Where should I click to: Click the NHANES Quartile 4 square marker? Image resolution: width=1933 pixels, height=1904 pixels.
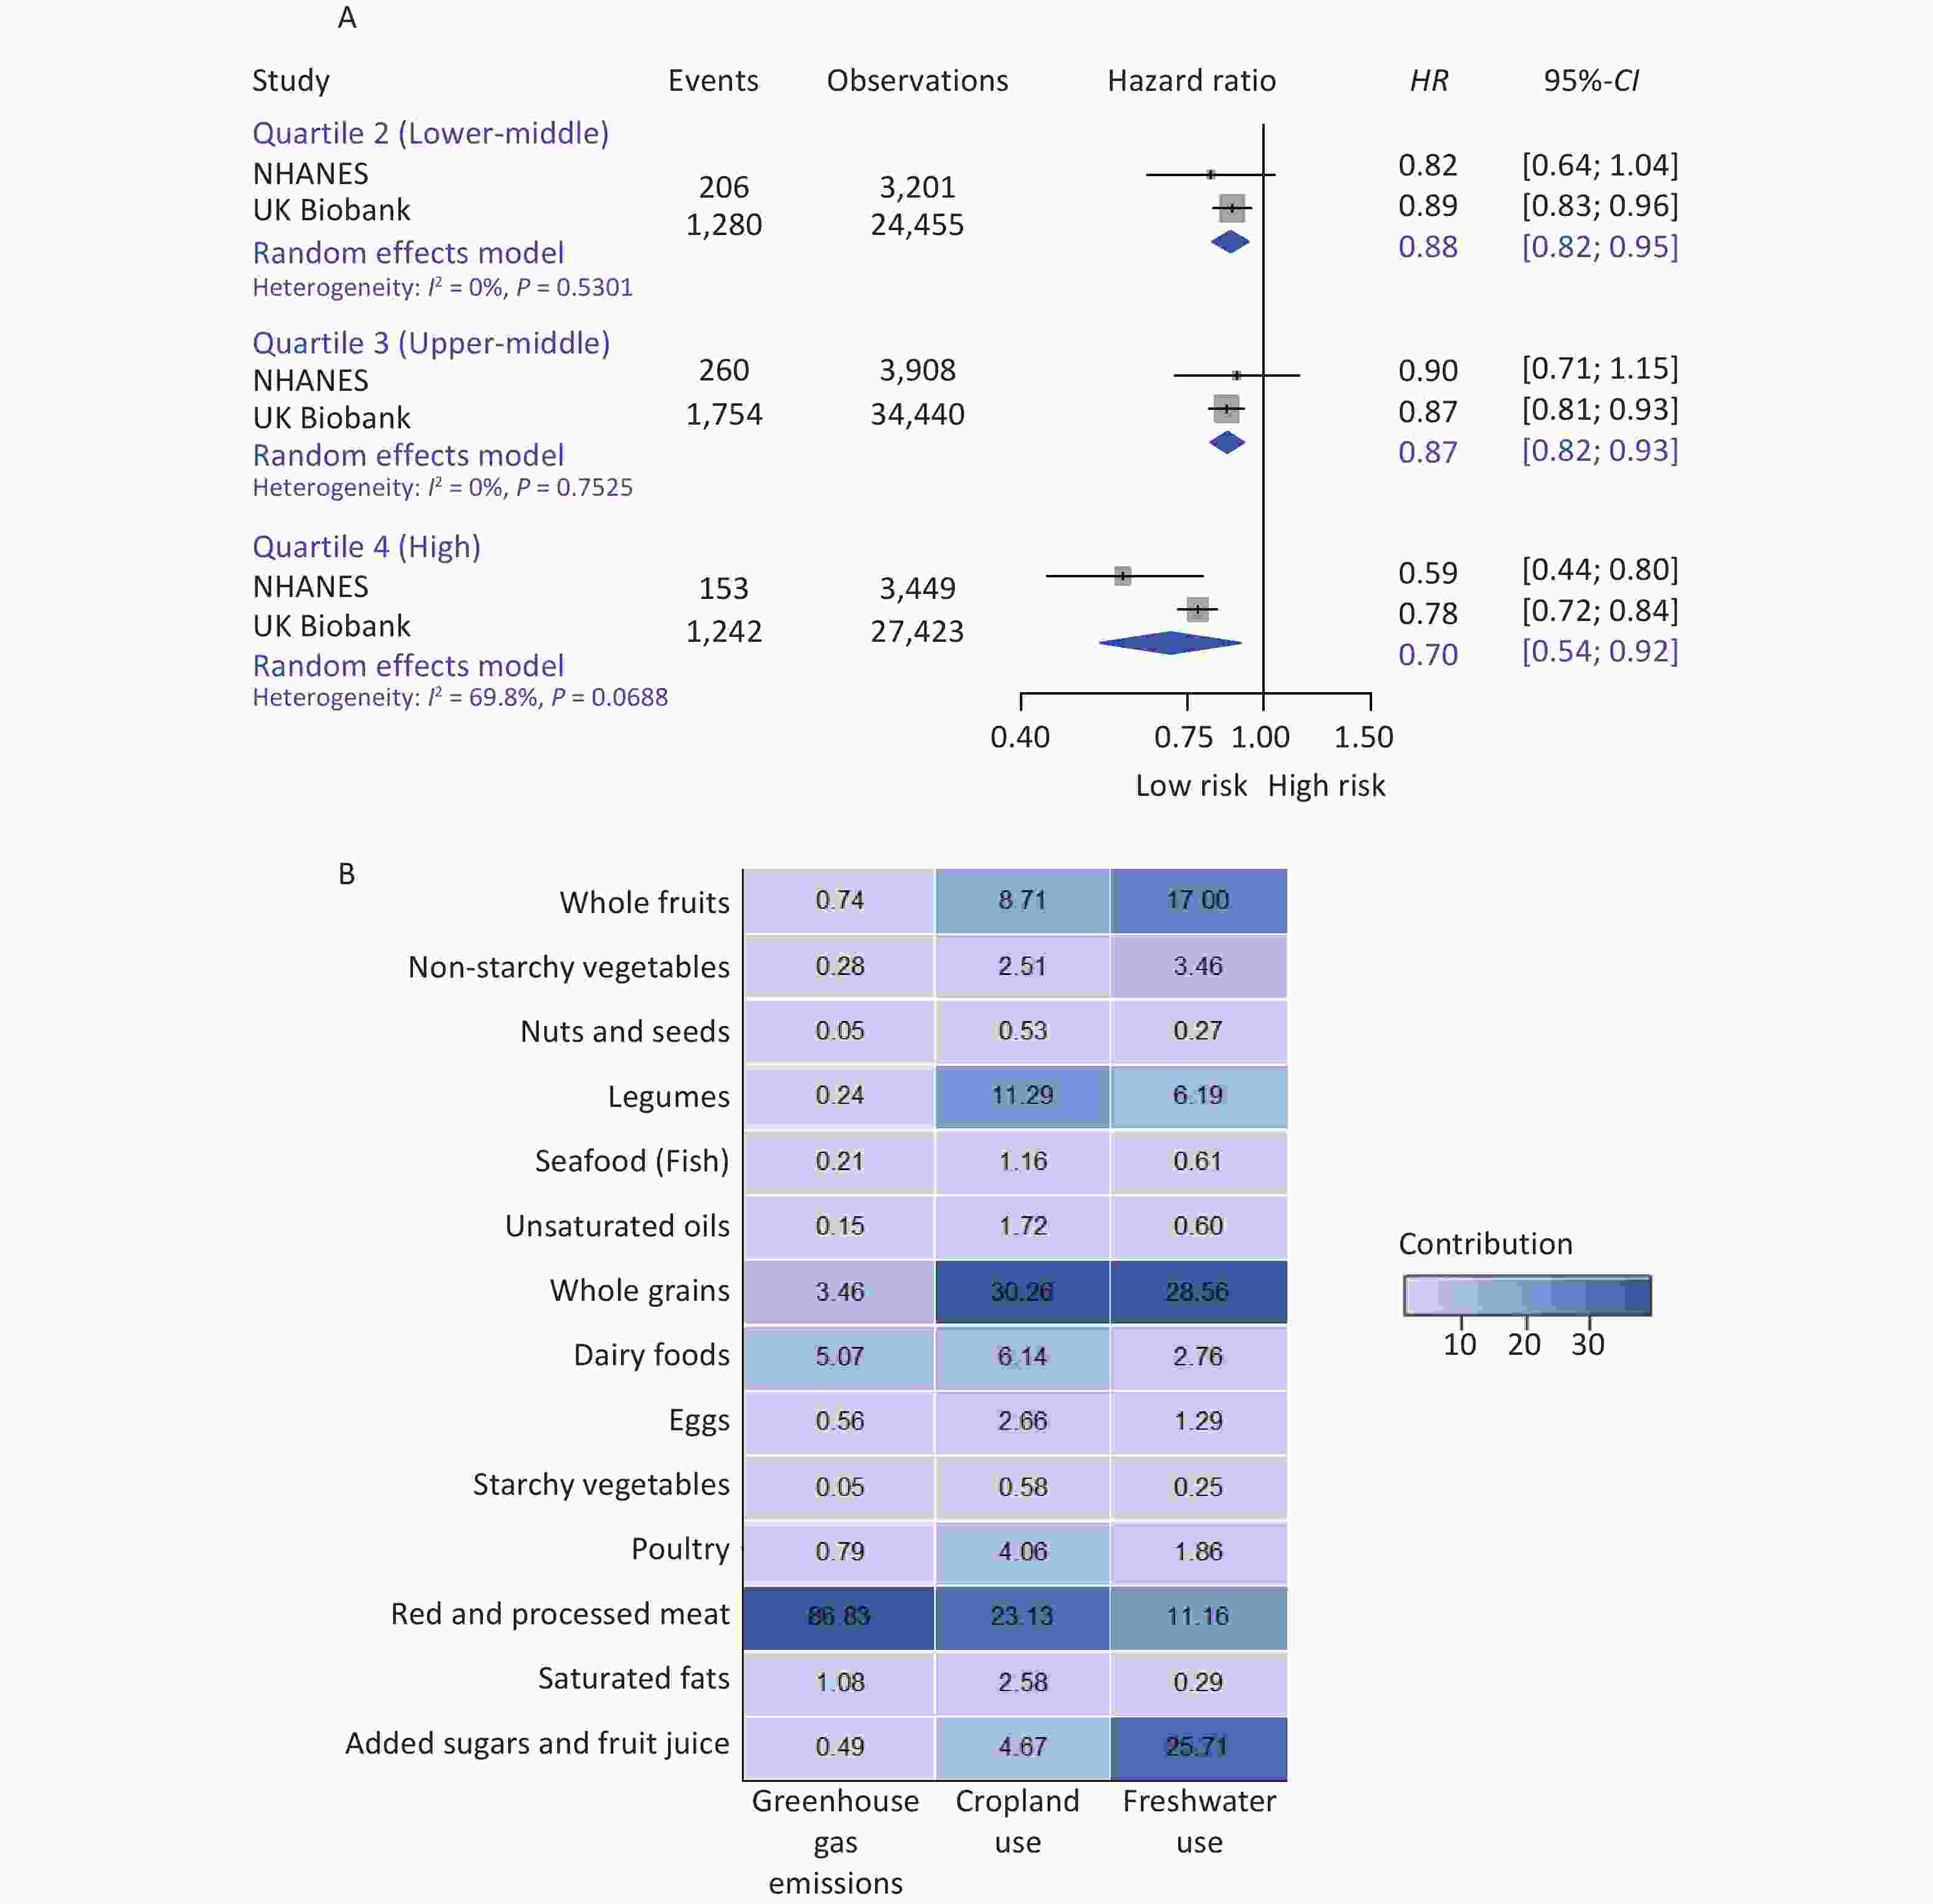click(1123, 576)
